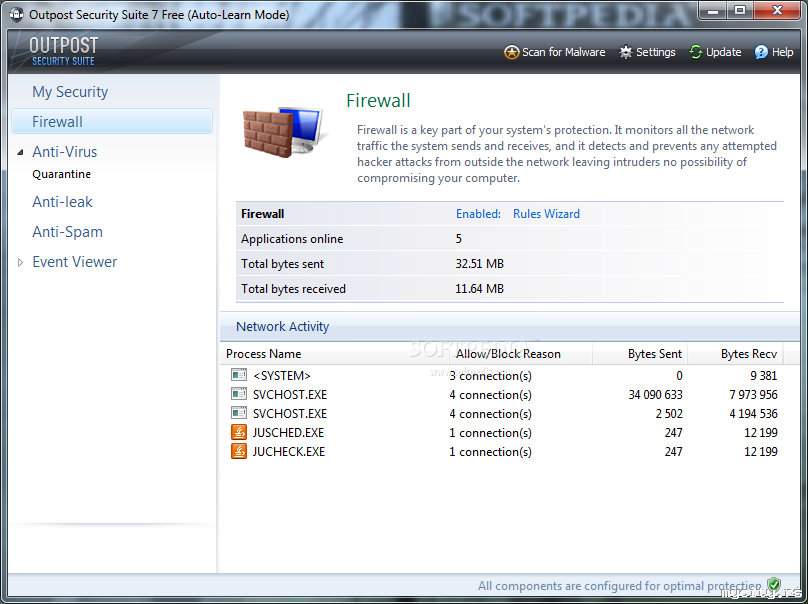Click the <SYSTEM> process icon
808x604 pixels.
239,375
